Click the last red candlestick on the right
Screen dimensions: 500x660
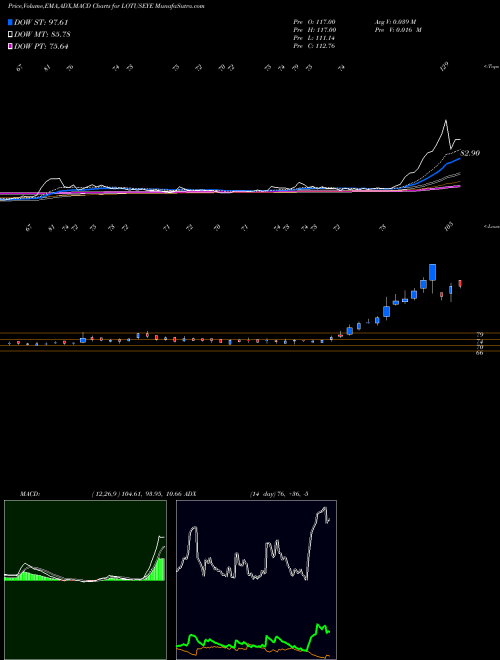coord(460,284)
